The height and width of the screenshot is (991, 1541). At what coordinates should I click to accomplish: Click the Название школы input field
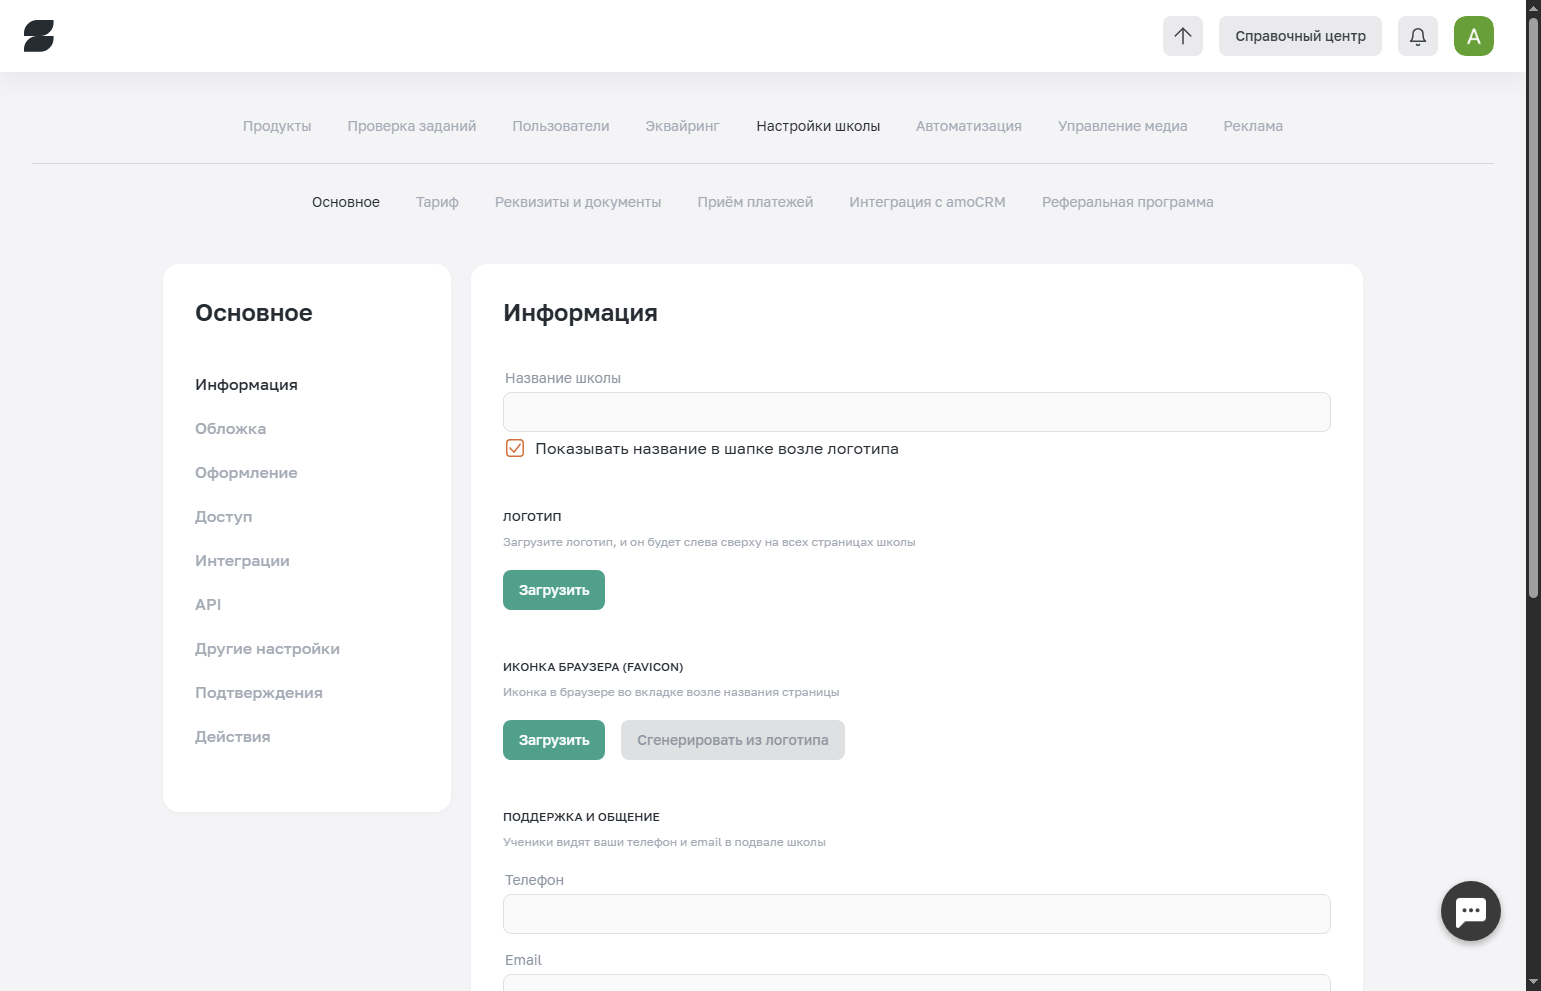916,412
